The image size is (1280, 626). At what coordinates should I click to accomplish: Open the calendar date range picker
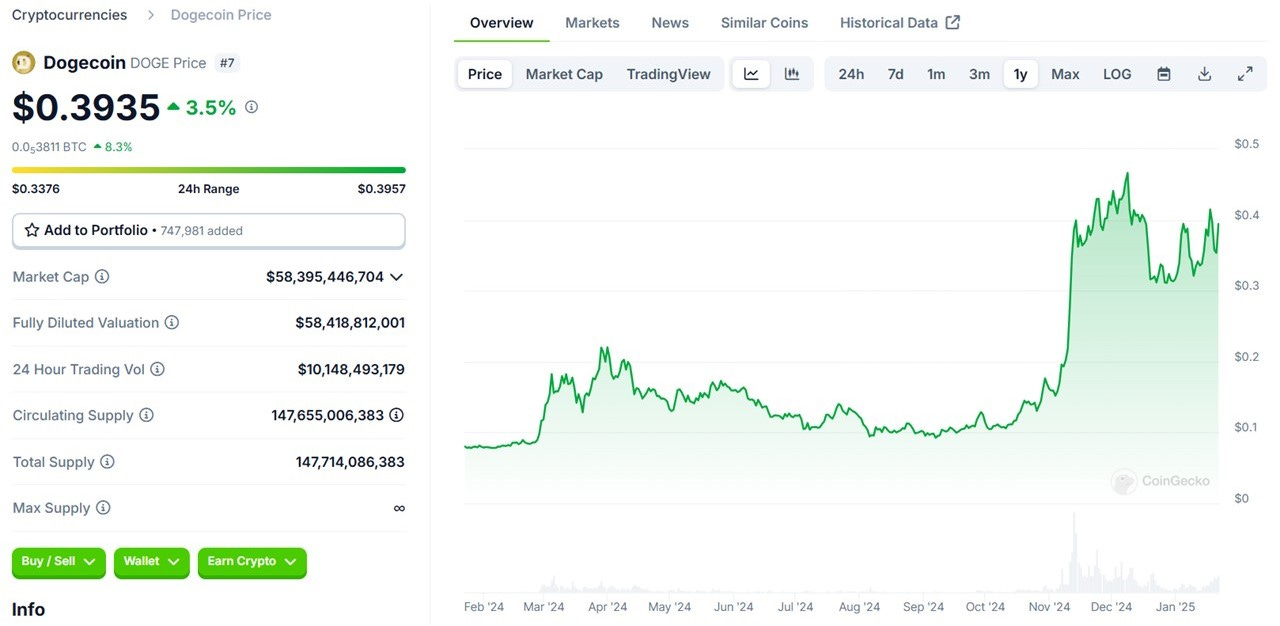1164,74
